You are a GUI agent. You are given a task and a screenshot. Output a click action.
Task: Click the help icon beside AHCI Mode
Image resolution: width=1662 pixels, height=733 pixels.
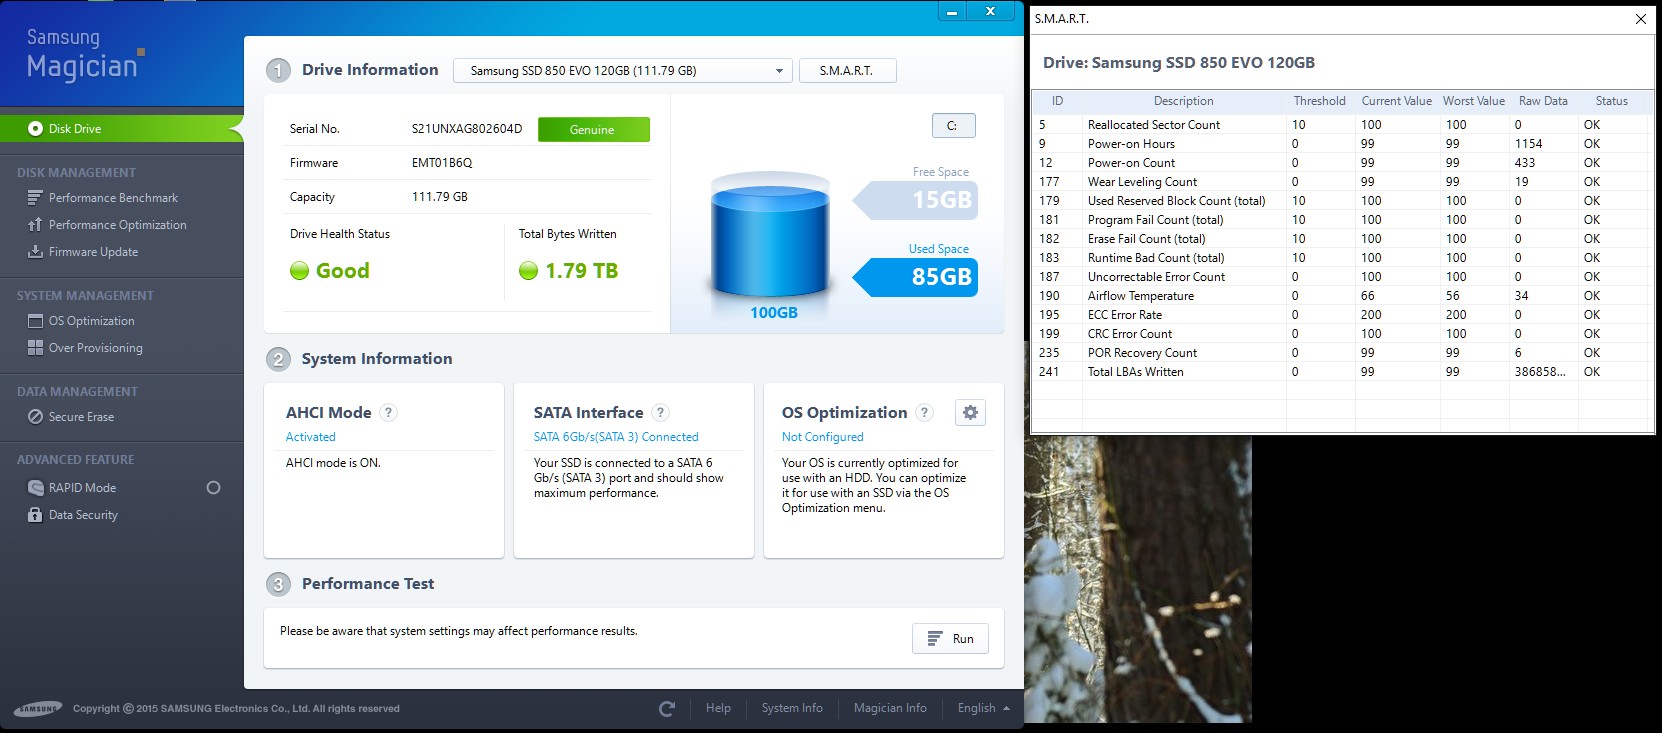[389, 413]
